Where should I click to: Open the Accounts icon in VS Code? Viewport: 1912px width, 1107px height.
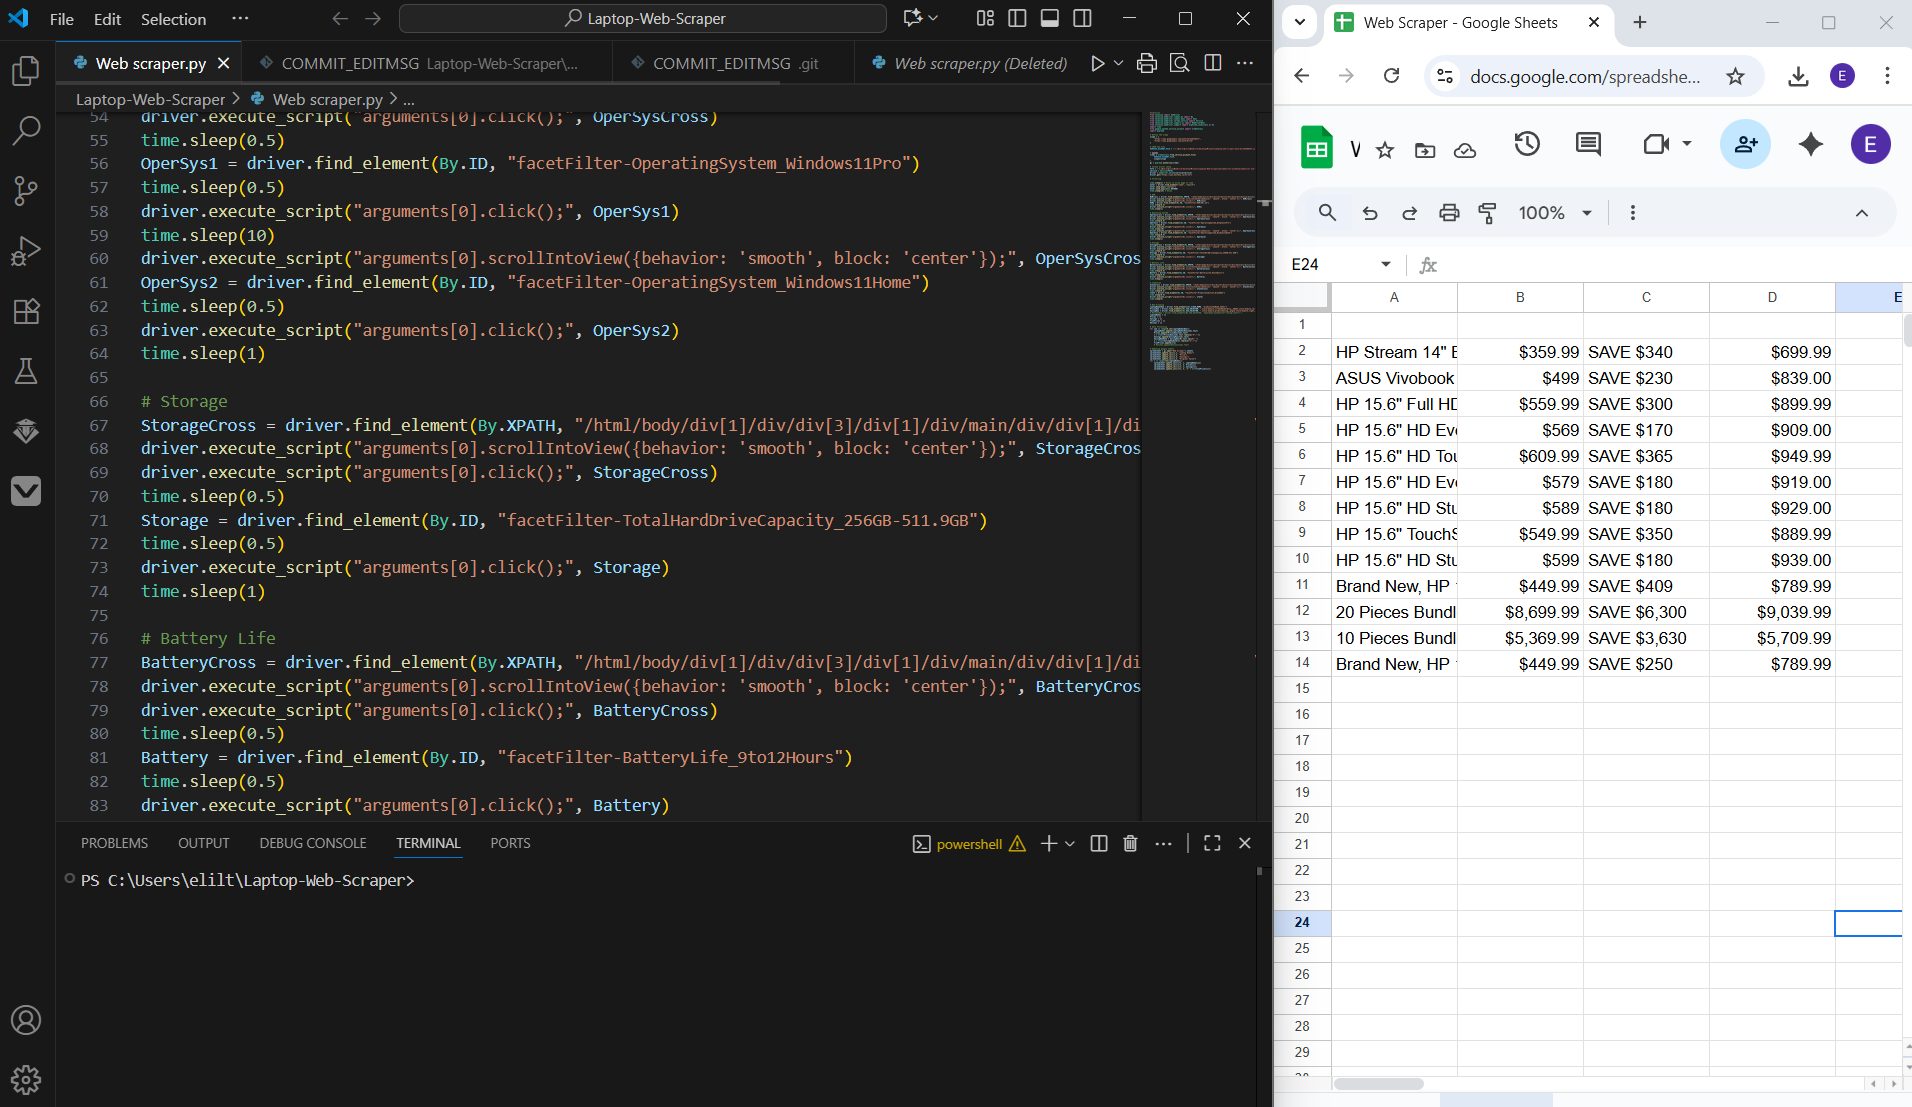pyautogui.click(x=26, y=1020)
